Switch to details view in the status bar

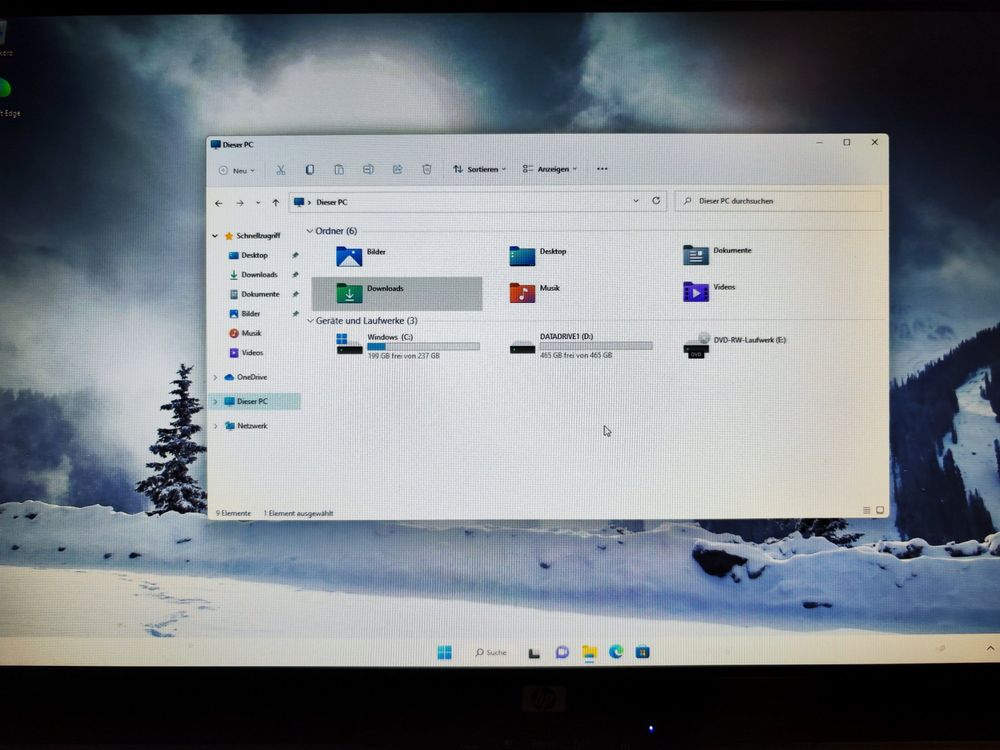point(866,510)
